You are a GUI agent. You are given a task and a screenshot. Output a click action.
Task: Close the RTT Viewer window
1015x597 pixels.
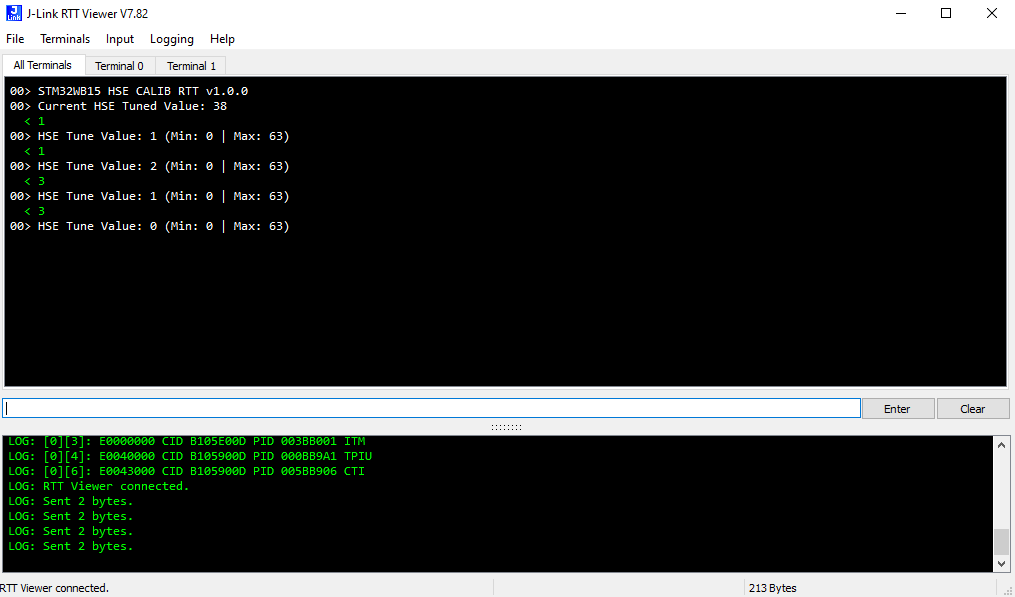click(992, 13)
